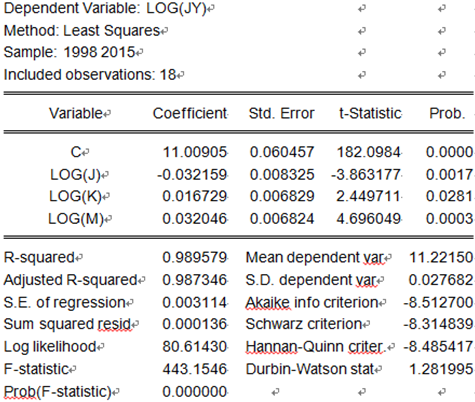The width and height of the screenshot is (475, 402).
Task: Select the constant C coefficient 11.00905
Action: click(x=195, y=152)
